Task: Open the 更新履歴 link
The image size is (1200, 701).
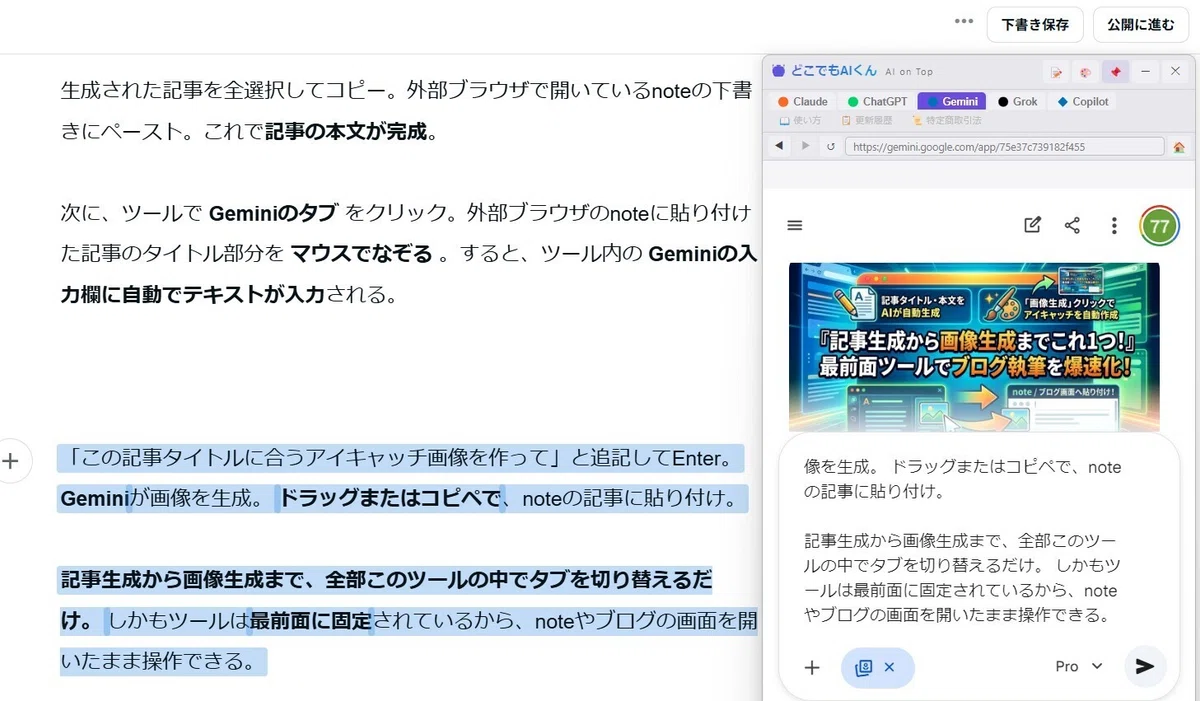Action: (x=866, y=120)
